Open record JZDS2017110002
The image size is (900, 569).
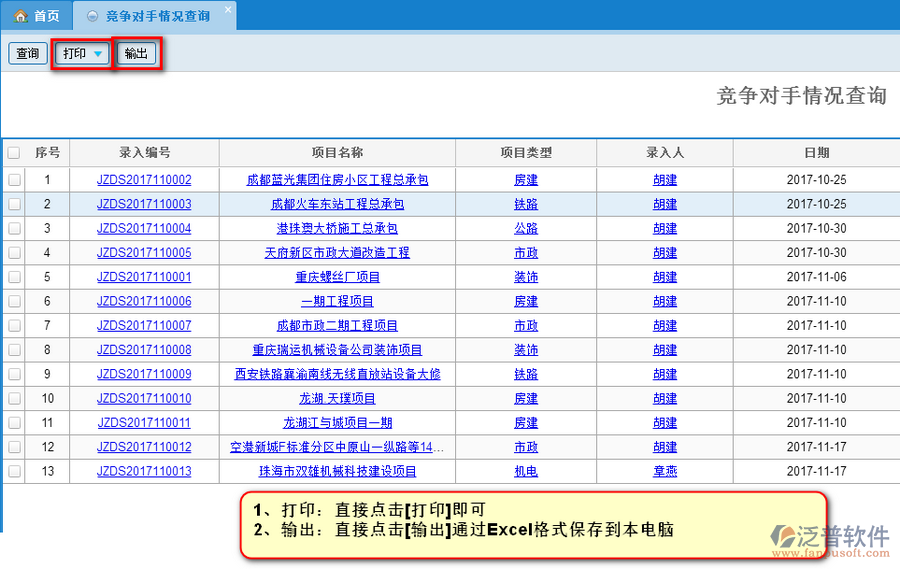[x=144, y=180]
